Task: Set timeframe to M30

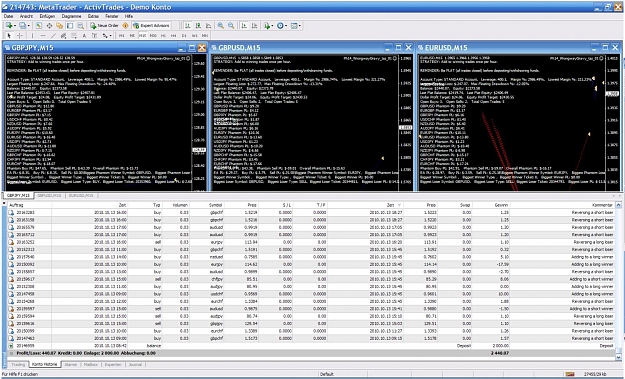Action: (153, 36)
